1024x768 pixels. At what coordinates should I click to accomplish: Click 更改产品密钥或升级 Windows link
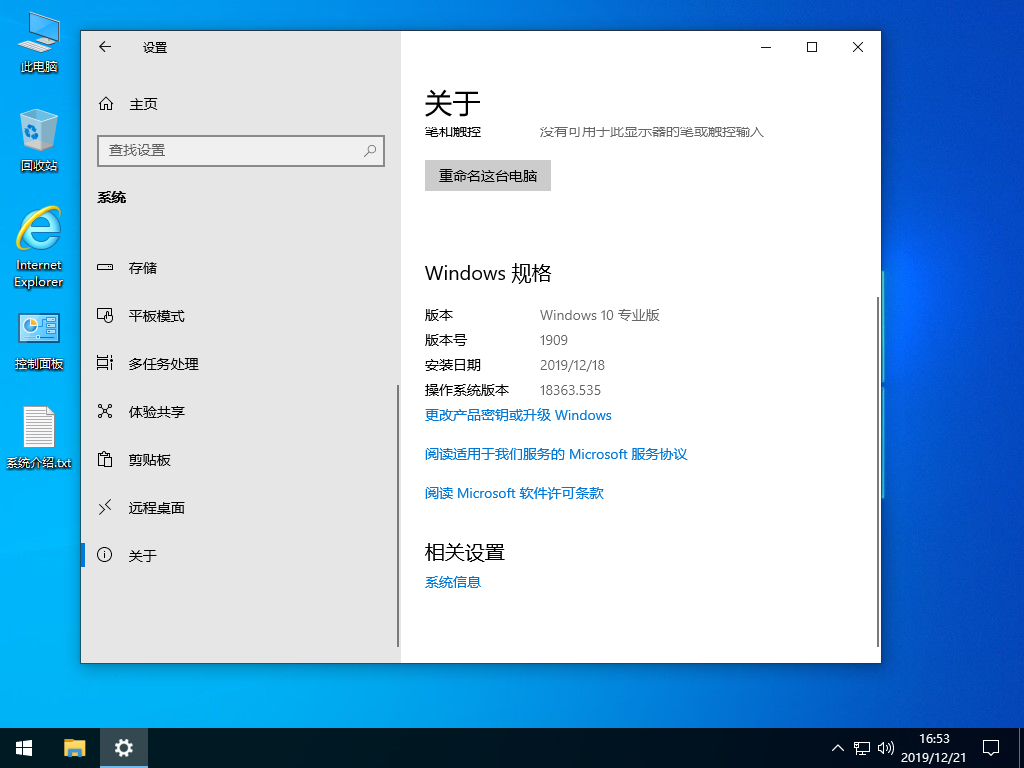(518, 415)
